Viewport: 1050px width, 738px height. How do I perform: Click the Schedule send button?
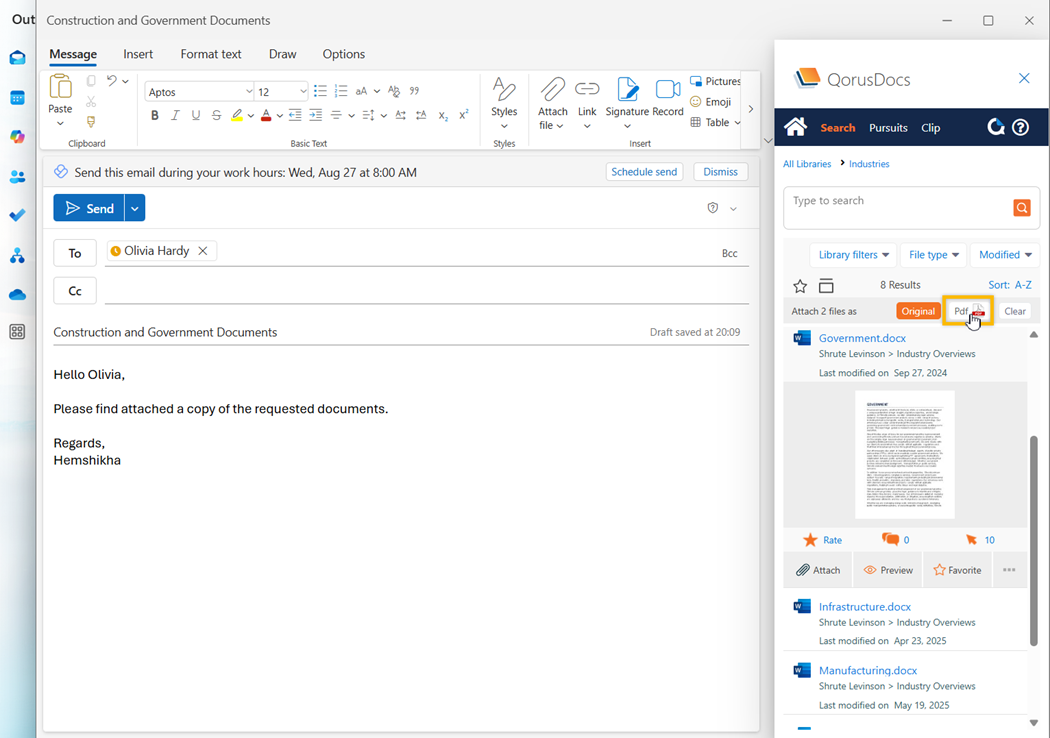click(644, 172)
